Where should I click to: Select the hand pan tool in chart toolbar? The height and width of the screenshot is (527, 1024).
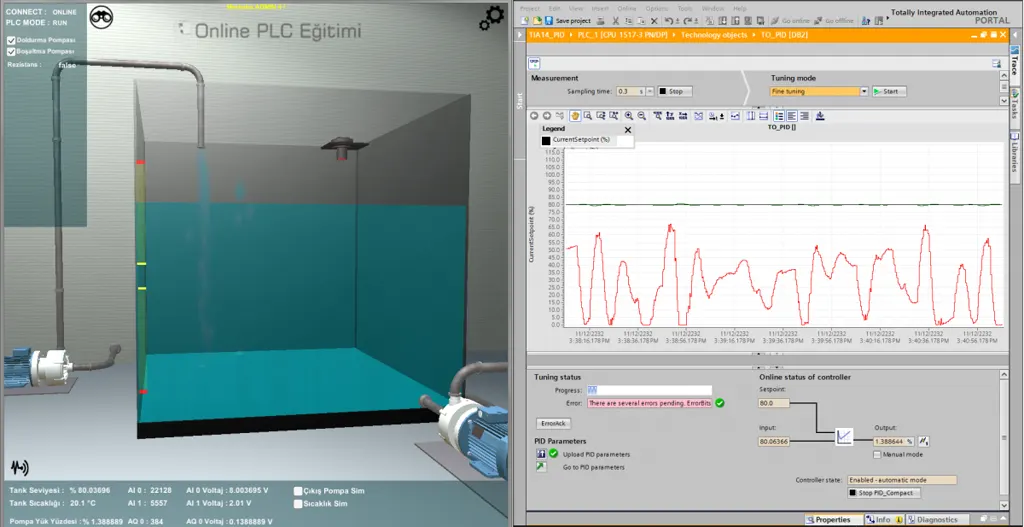click(x=575, y=116)
